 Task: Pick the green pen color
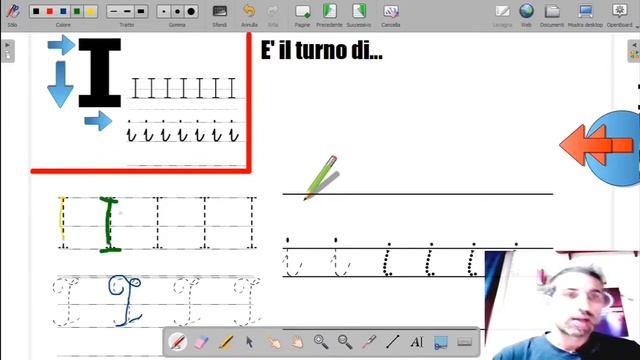[x=77, y=11]
